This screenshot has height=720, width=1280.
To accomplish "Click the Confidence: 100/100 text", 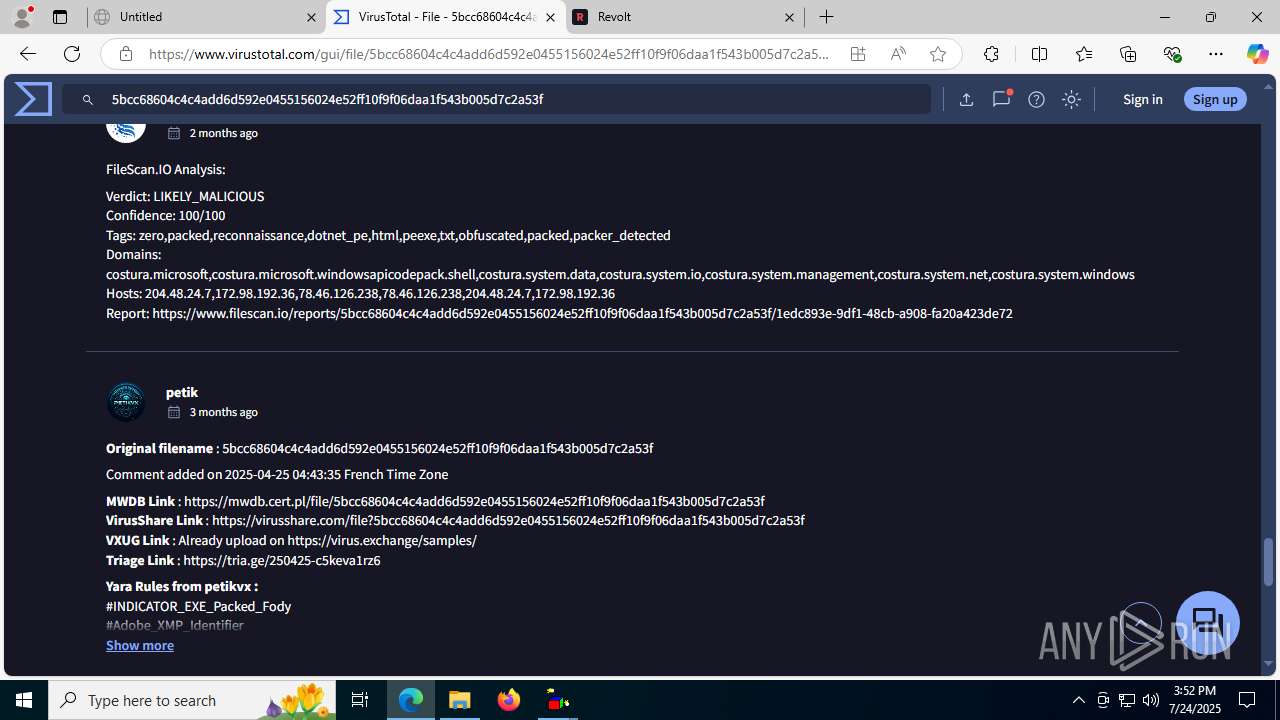I will point(166,215).
